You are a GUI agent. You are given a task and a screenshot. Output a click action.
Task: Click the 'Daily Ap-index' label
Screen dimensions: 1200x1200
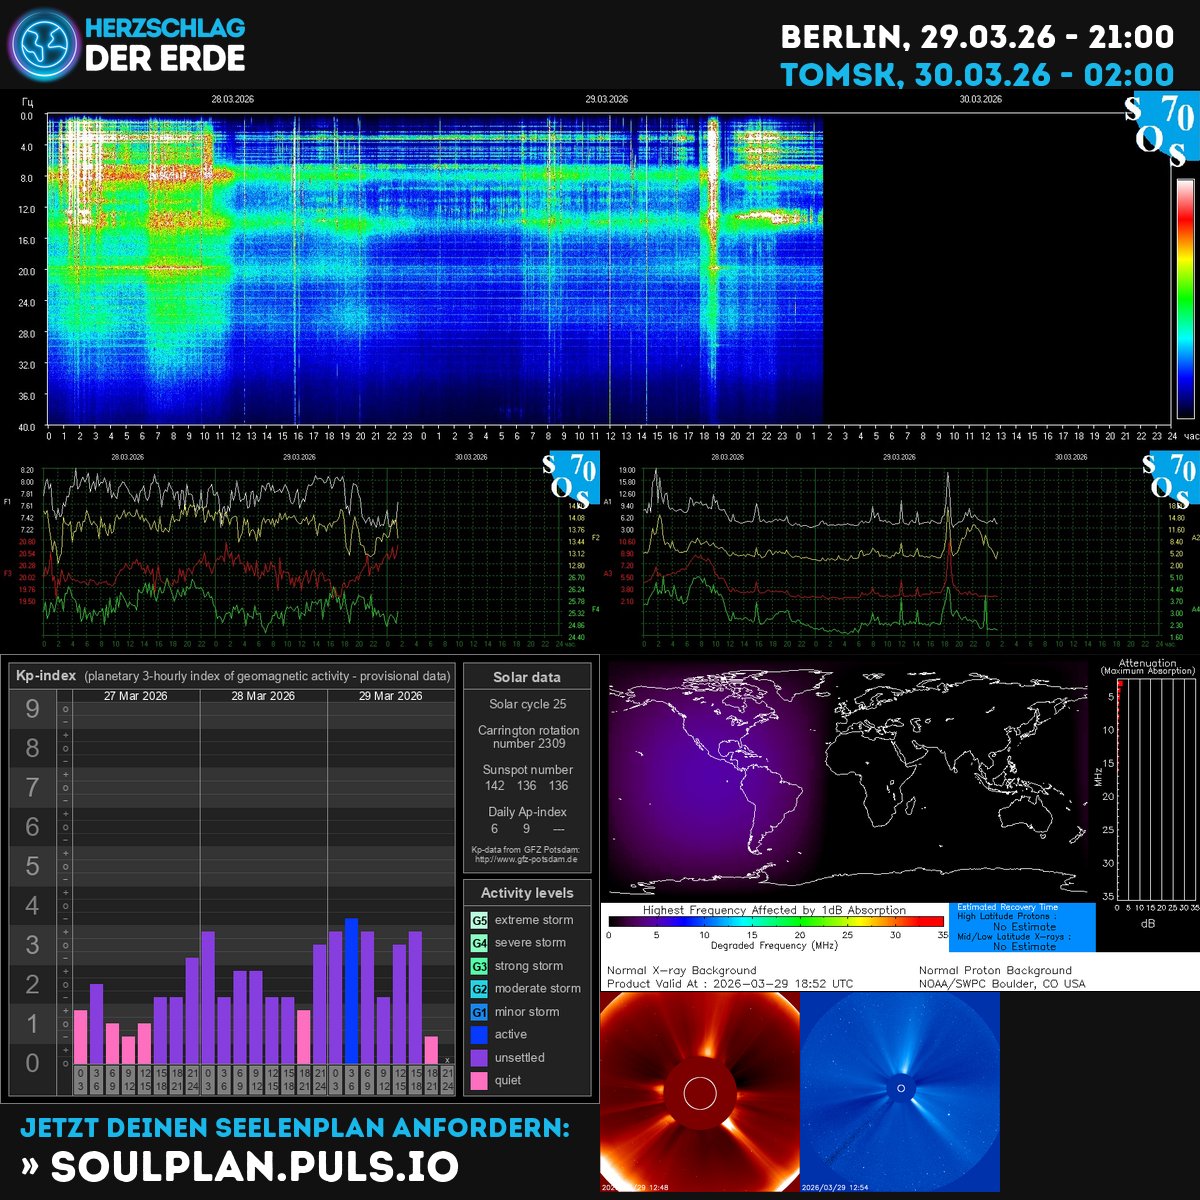(527, 812)
